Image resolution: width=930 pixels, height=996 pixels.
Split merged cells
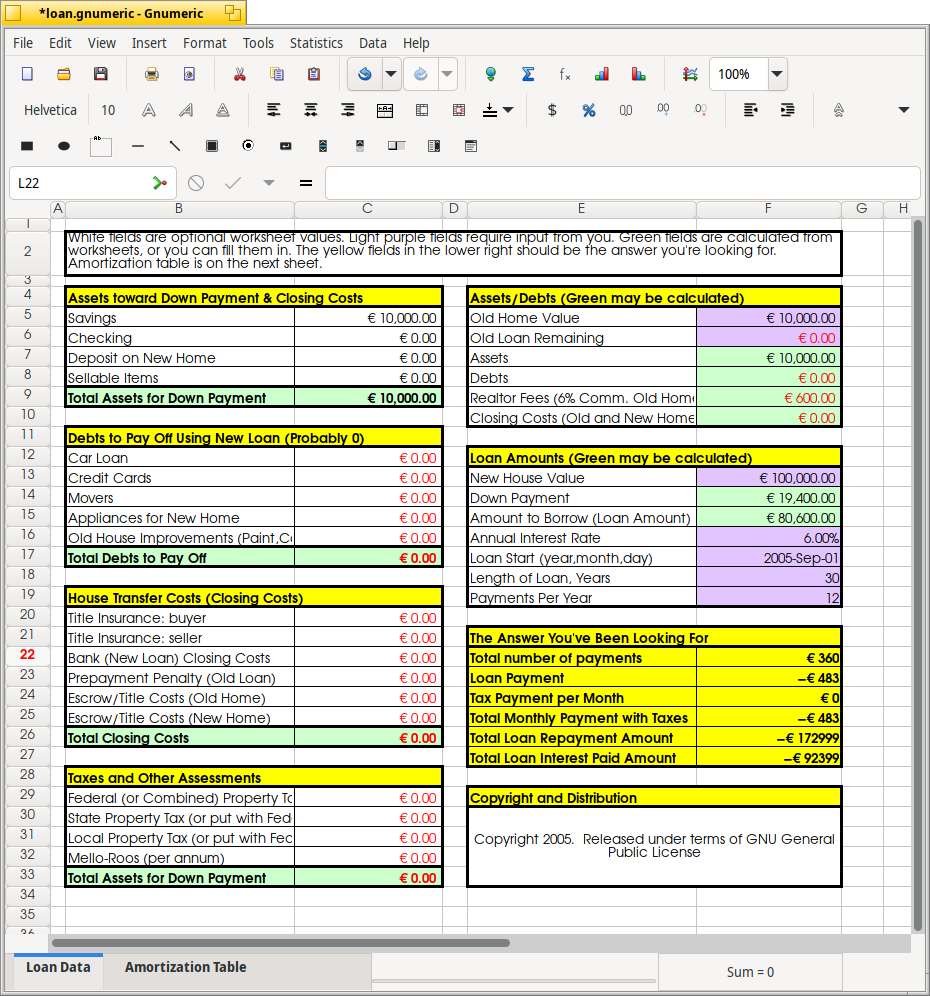(x=459, y=111)
